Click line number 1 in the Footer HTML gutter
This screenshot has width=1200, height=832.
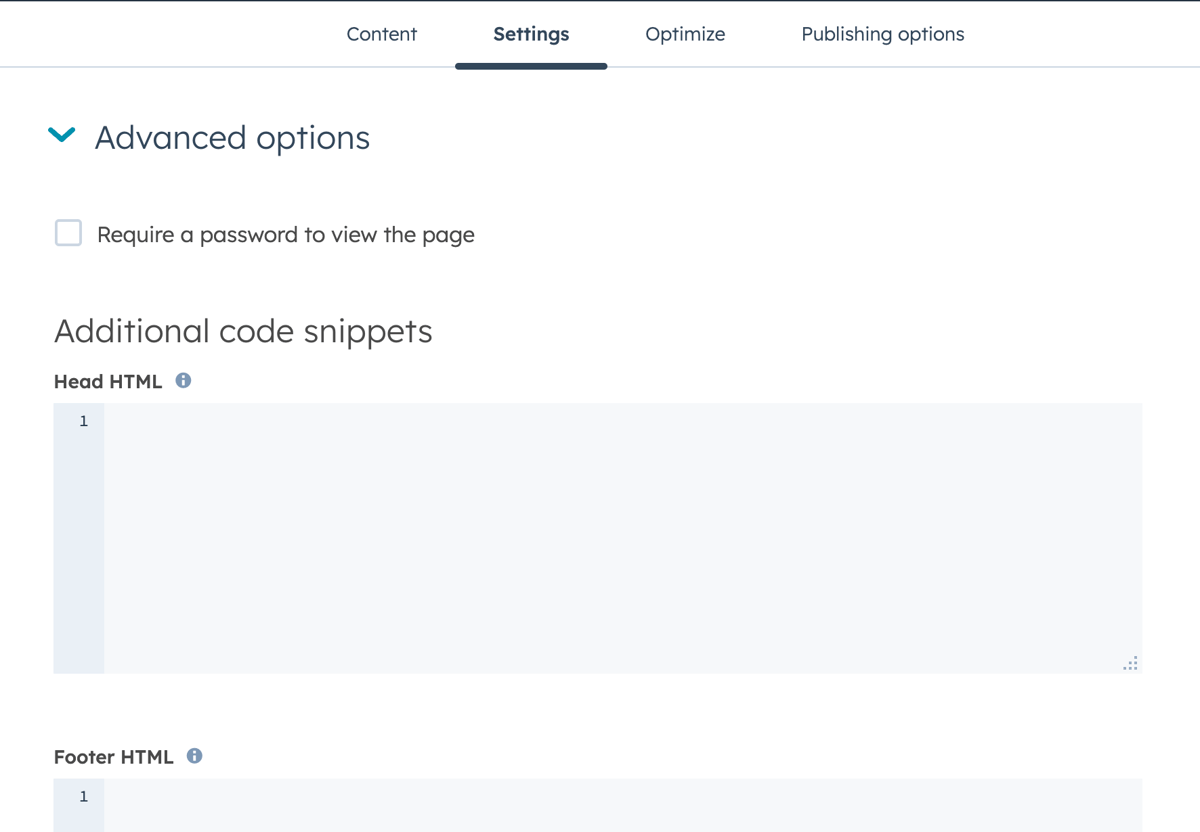click(82, 796)
